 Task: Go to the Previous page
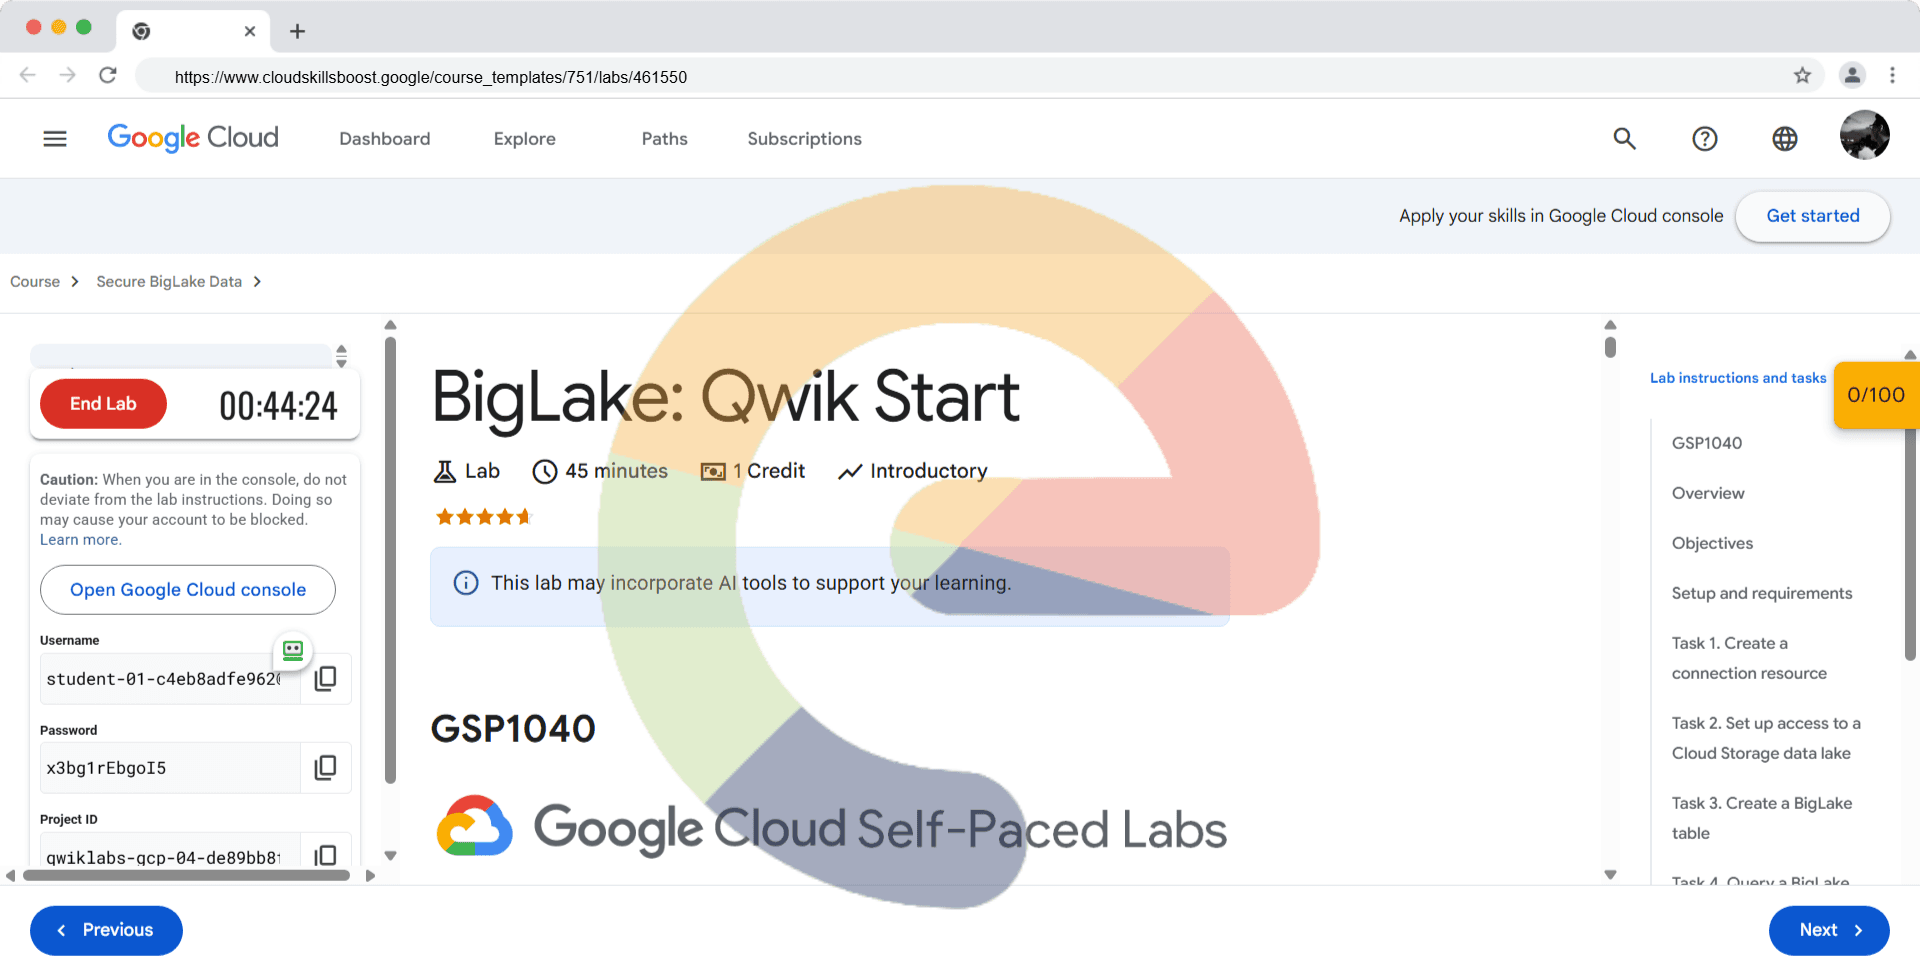click(x=106, y=930)
